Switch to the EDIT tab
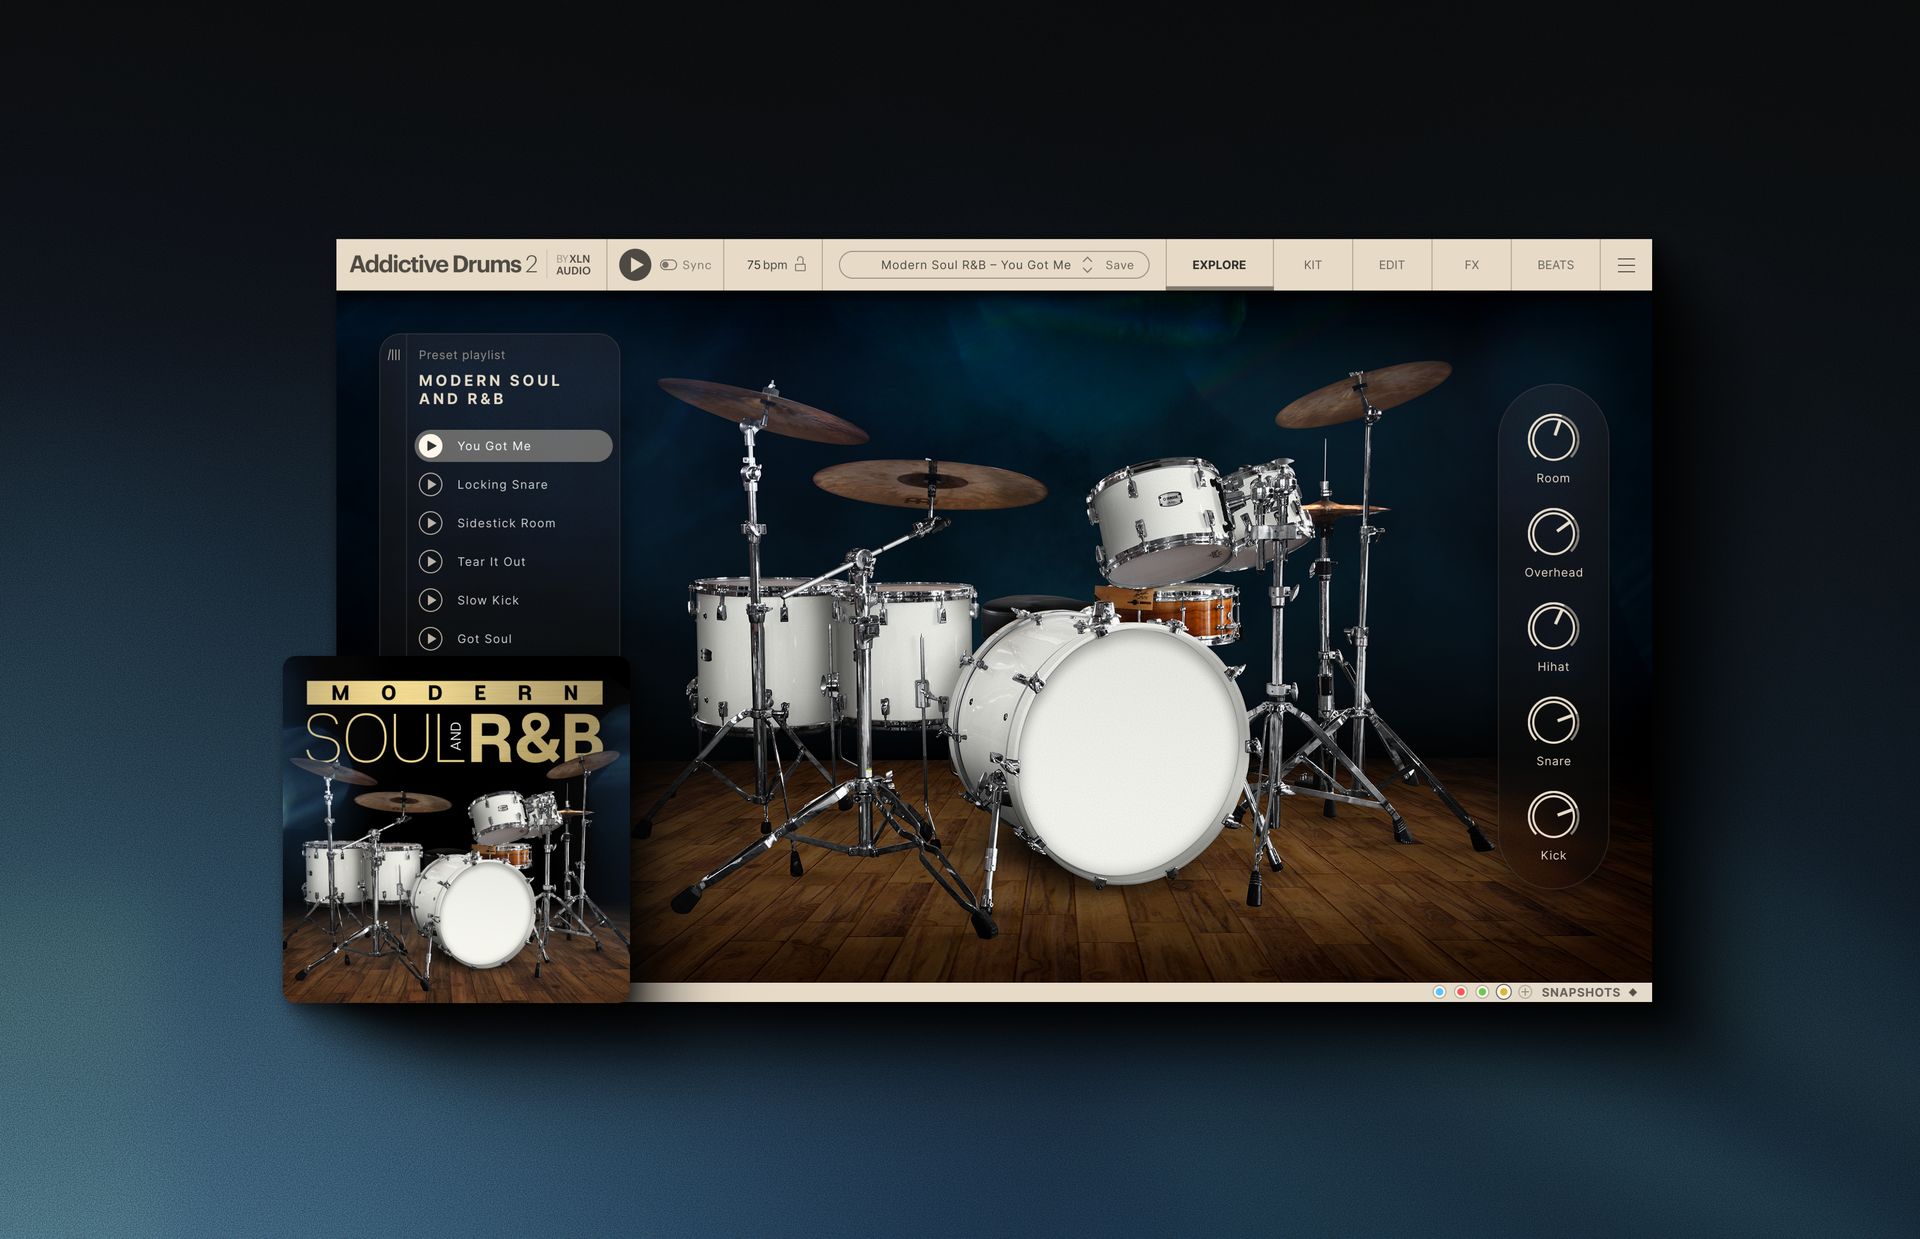 click(x=1391, y=265)
